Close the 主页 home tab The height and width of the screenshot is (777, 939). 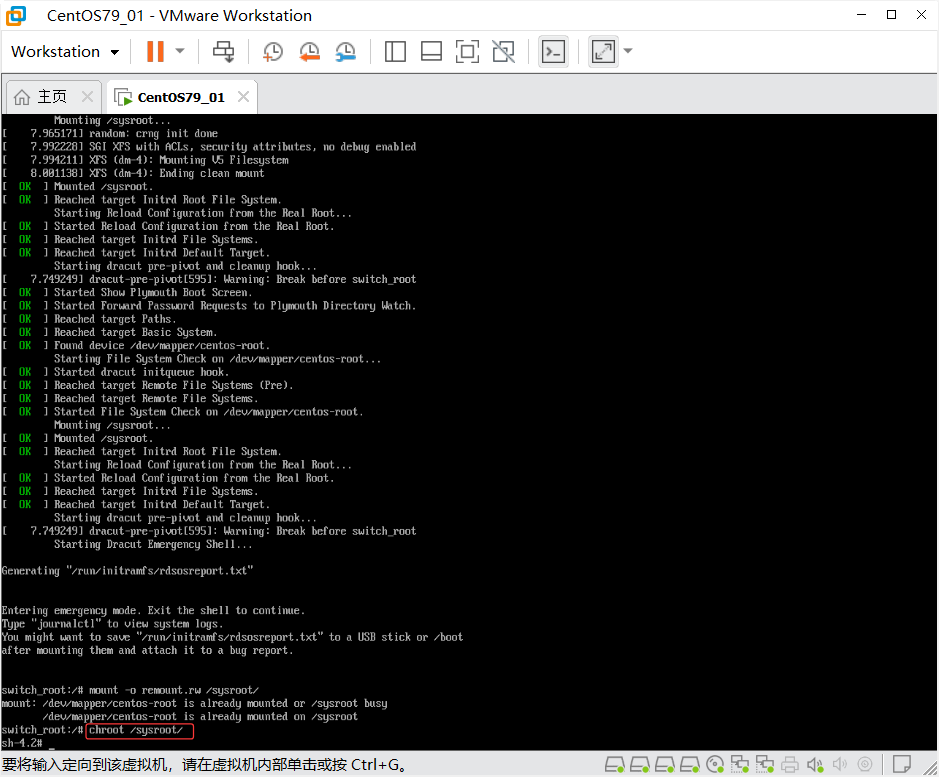(87, 96)
